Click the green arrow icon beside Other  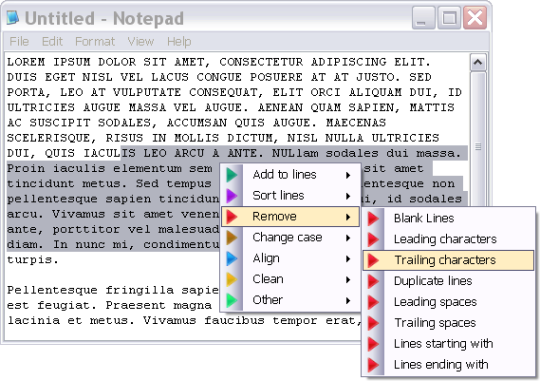tap(232, 300)
